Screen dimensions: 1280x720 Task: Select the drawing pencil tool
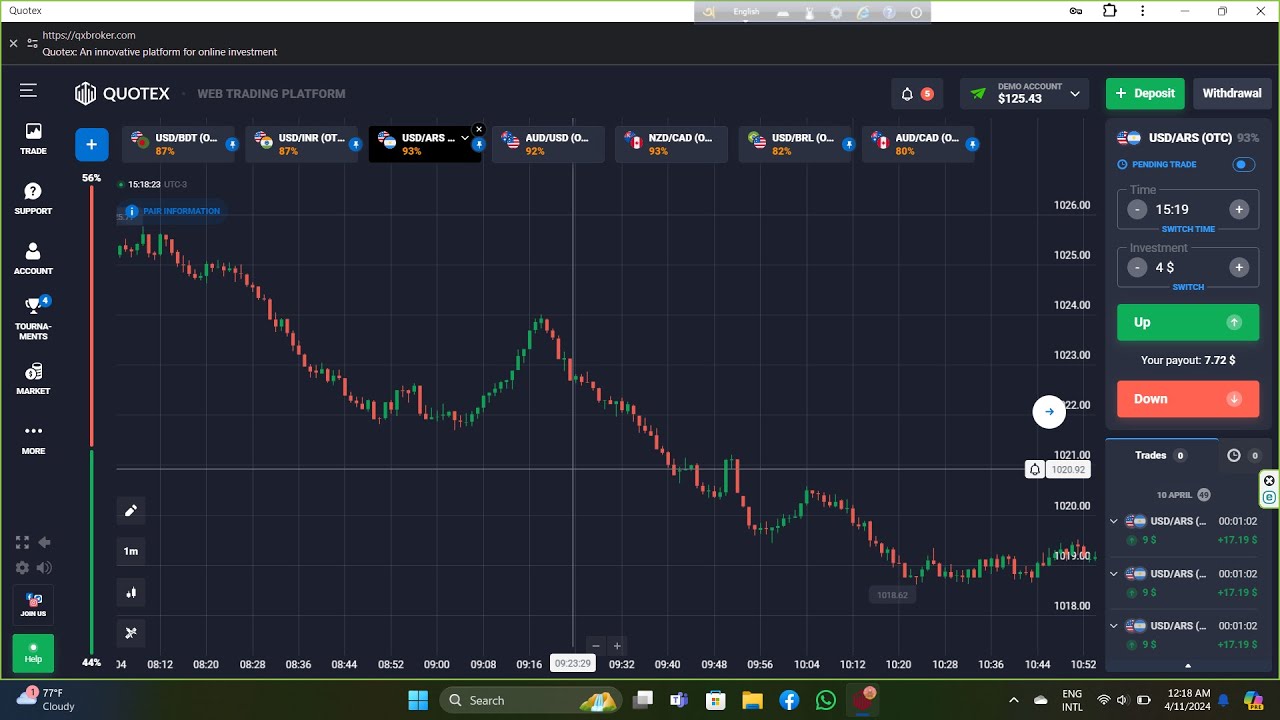pos(131,511)
